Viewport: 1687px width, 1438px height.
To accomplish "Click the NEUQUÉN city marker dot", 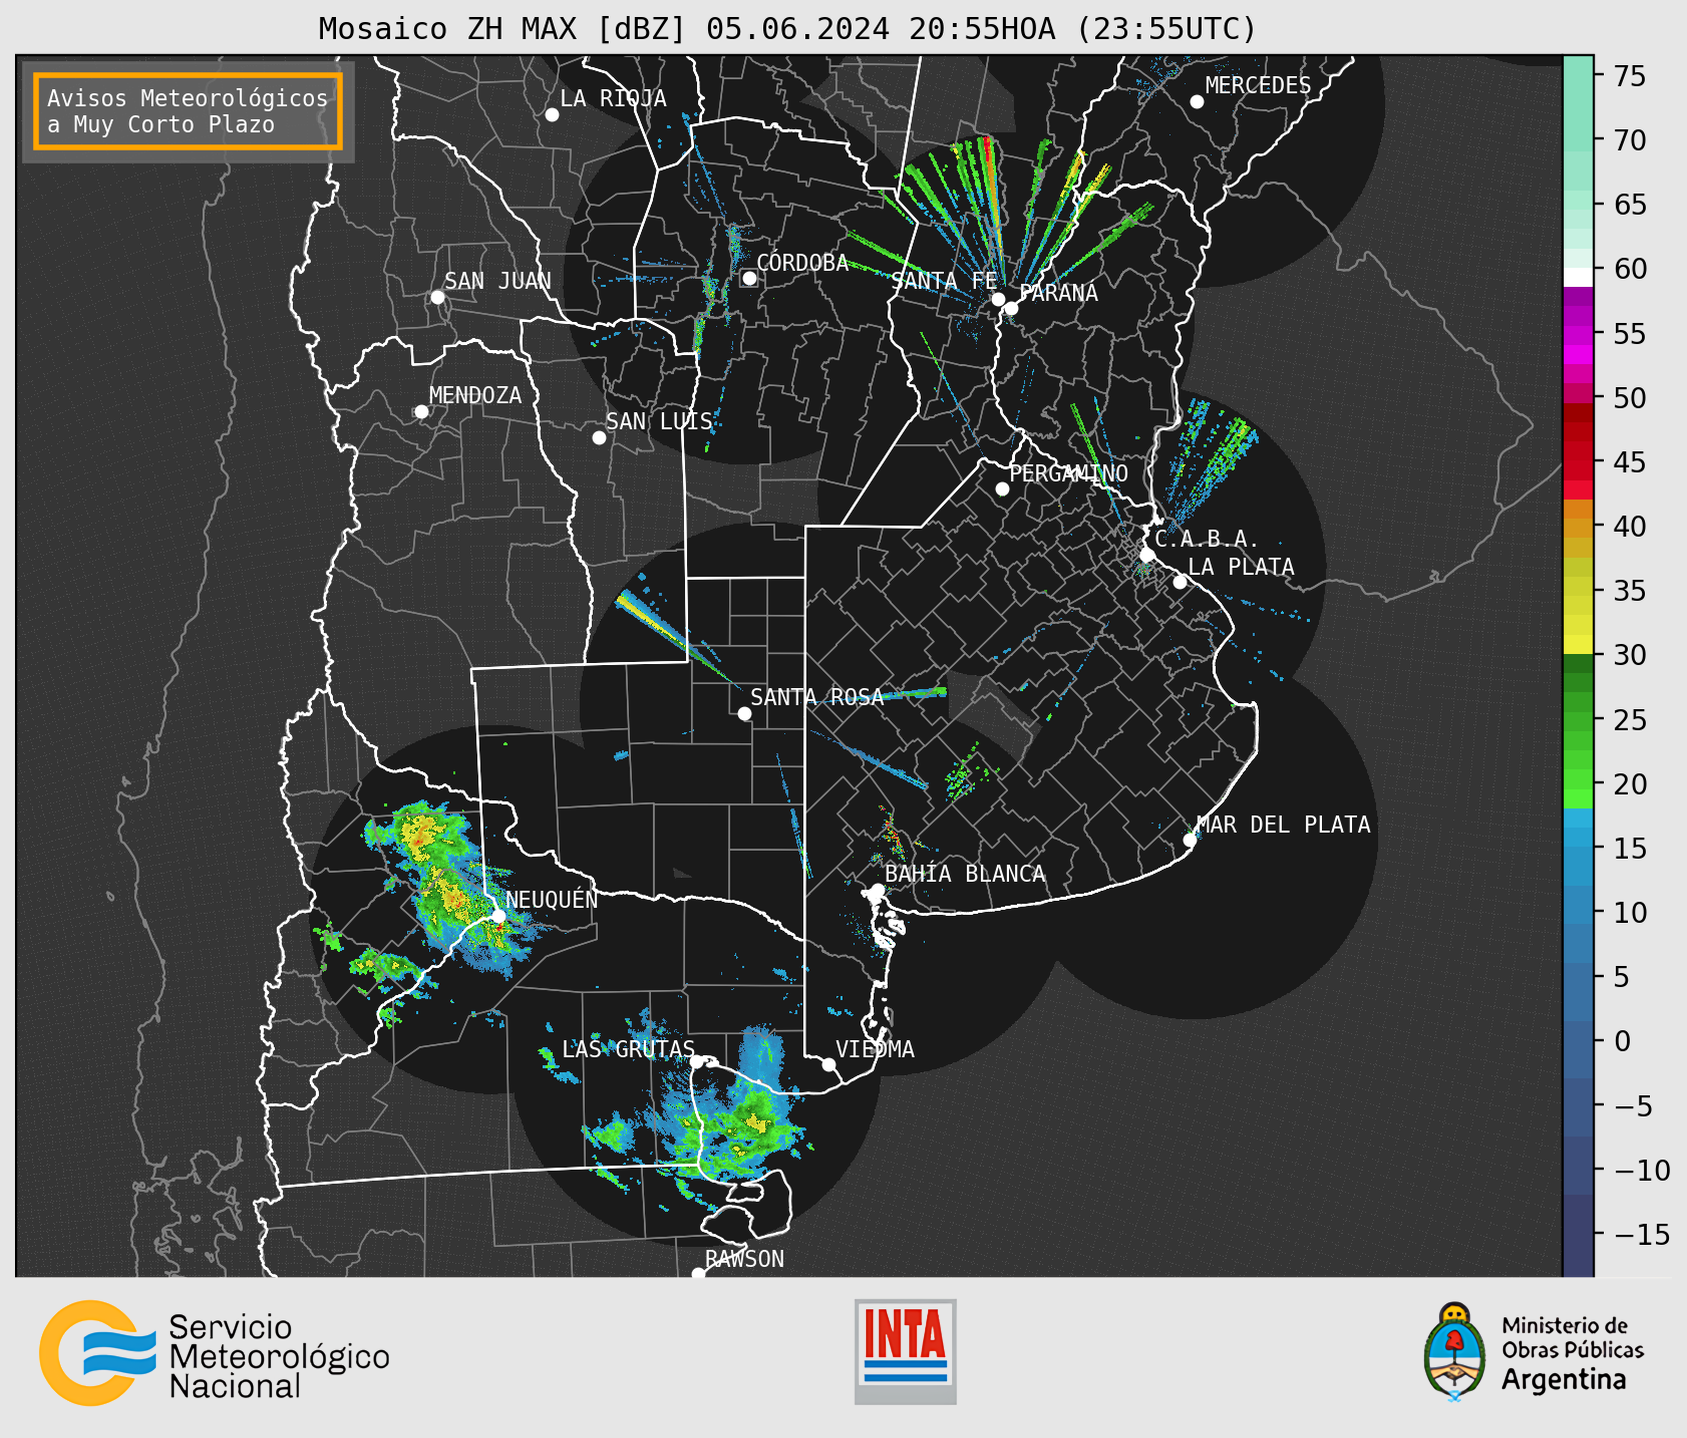I will (499, 916).
